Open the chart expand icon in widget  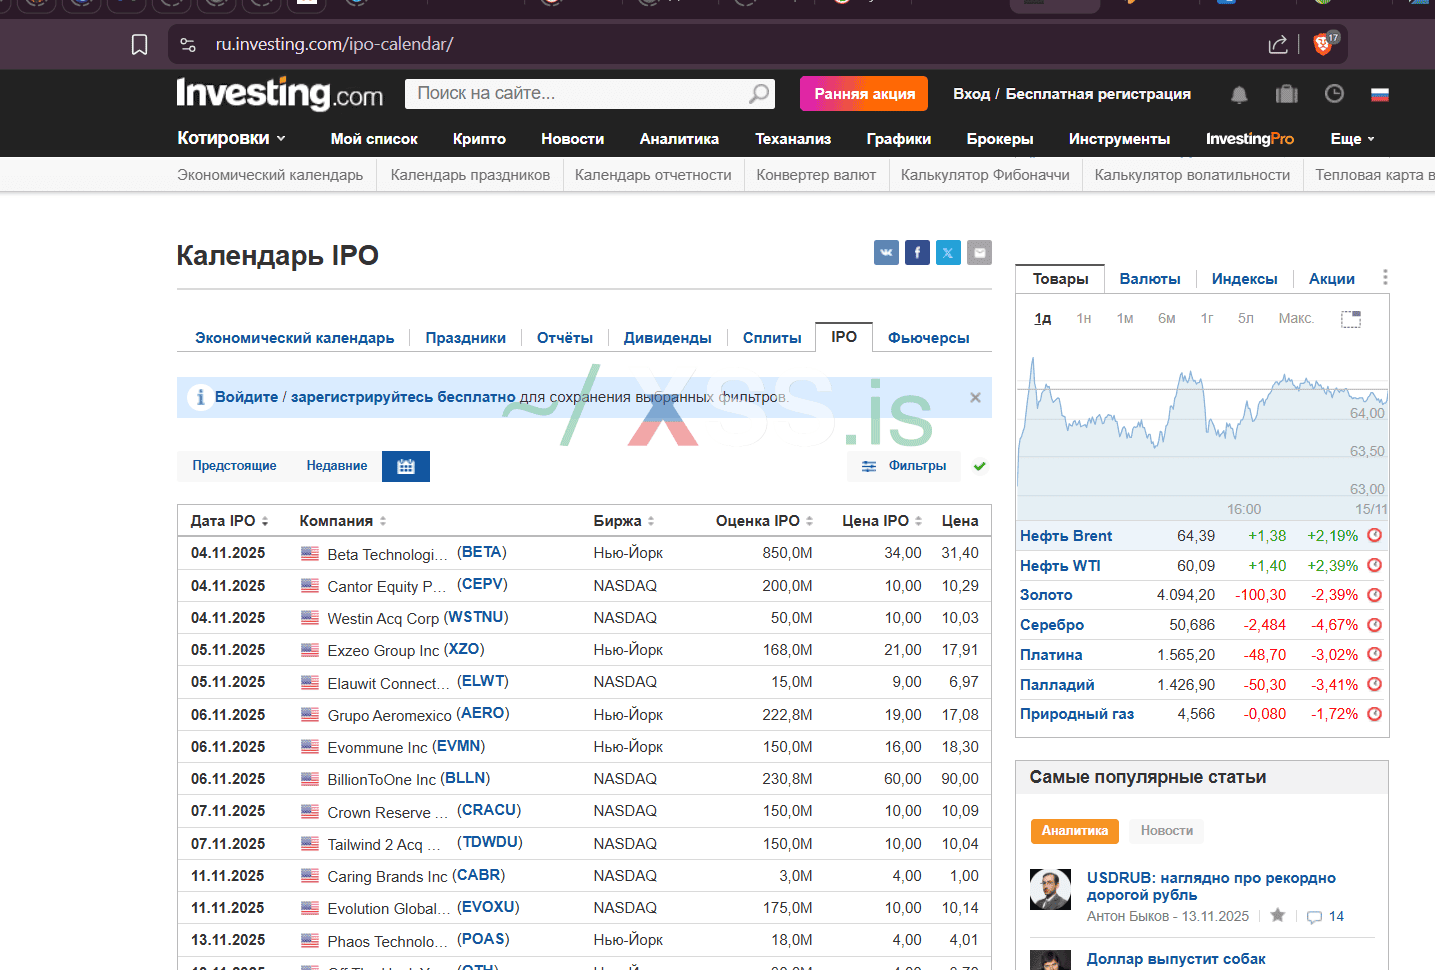click(1351, 319)
